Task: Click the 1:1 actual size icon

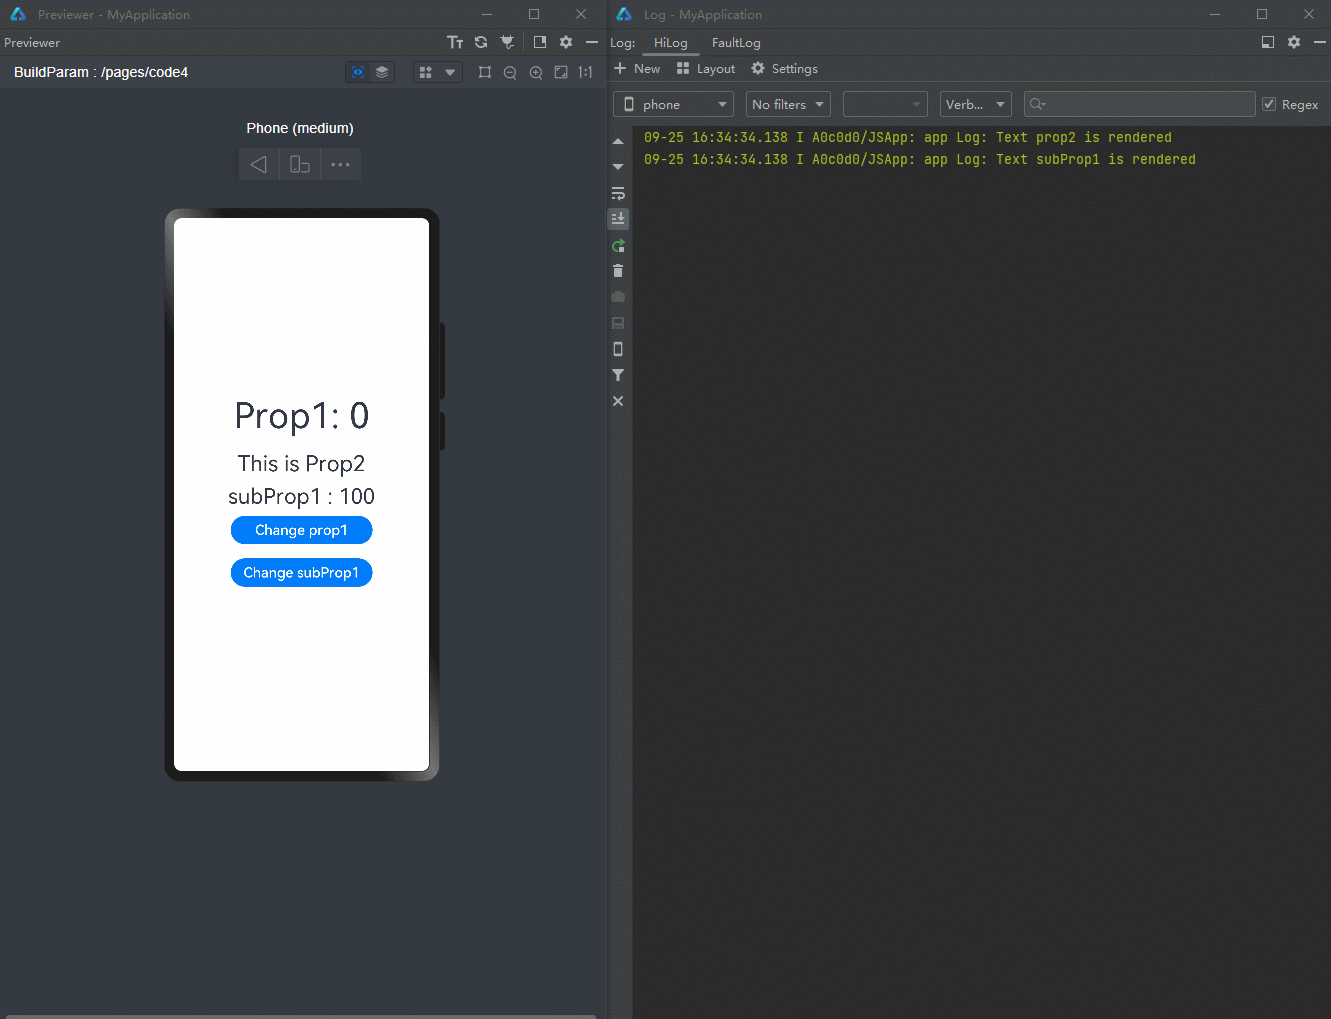Action: click(585, 72)
